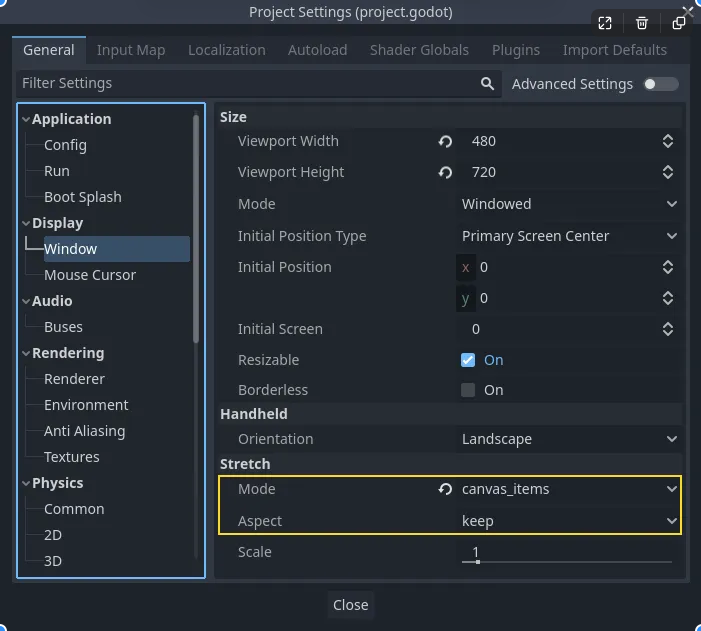Collapse the Rendering tree section
The width and height of the screenshot is (701, 631).
click(x=26, y=353)
